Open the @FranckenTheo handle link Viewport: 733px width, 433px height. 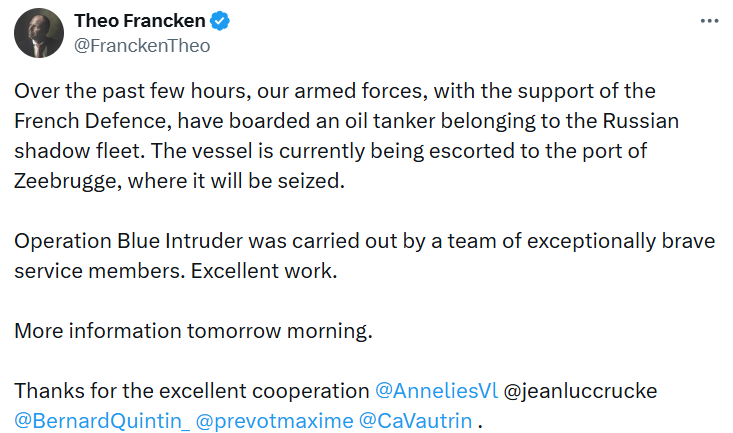click(142, 45)
